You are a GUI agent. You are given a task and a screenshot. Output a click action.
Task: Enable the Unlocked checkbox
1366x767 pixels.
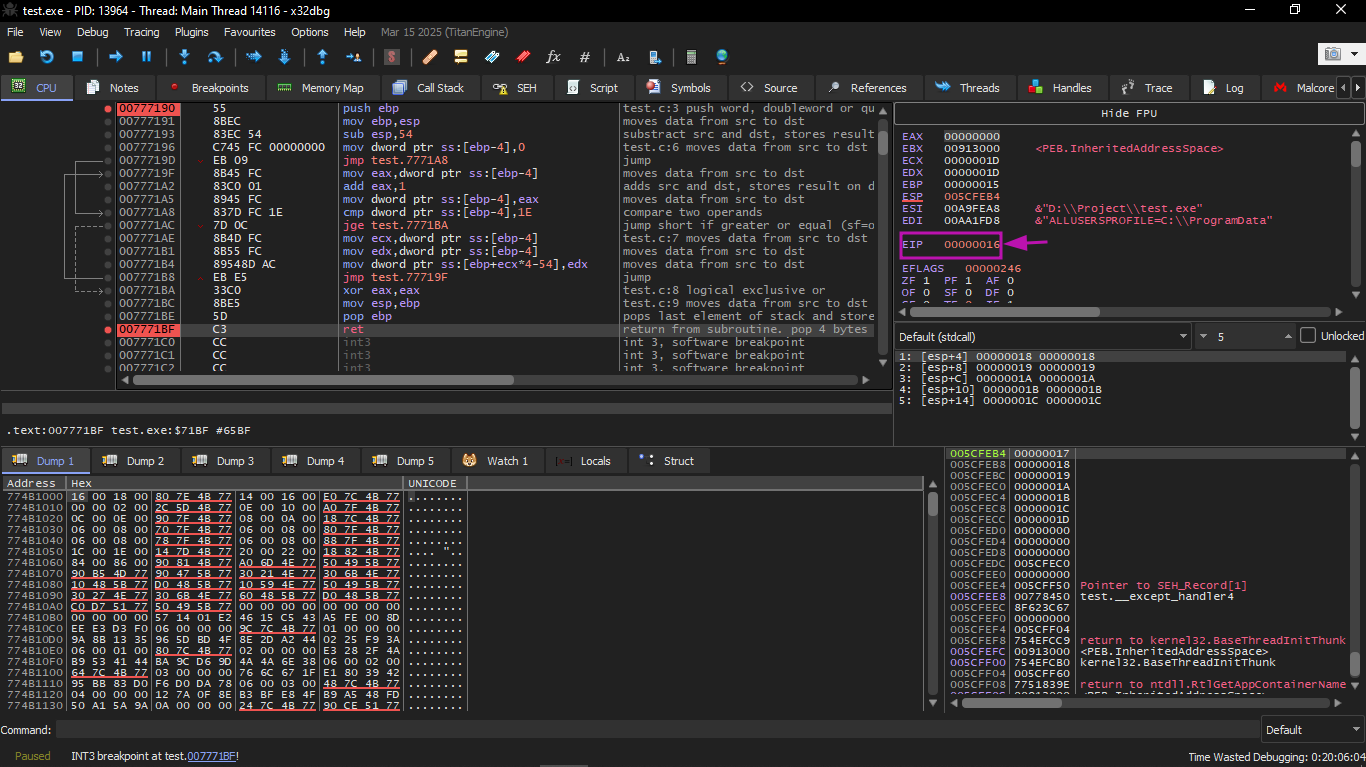point(1308,336)
